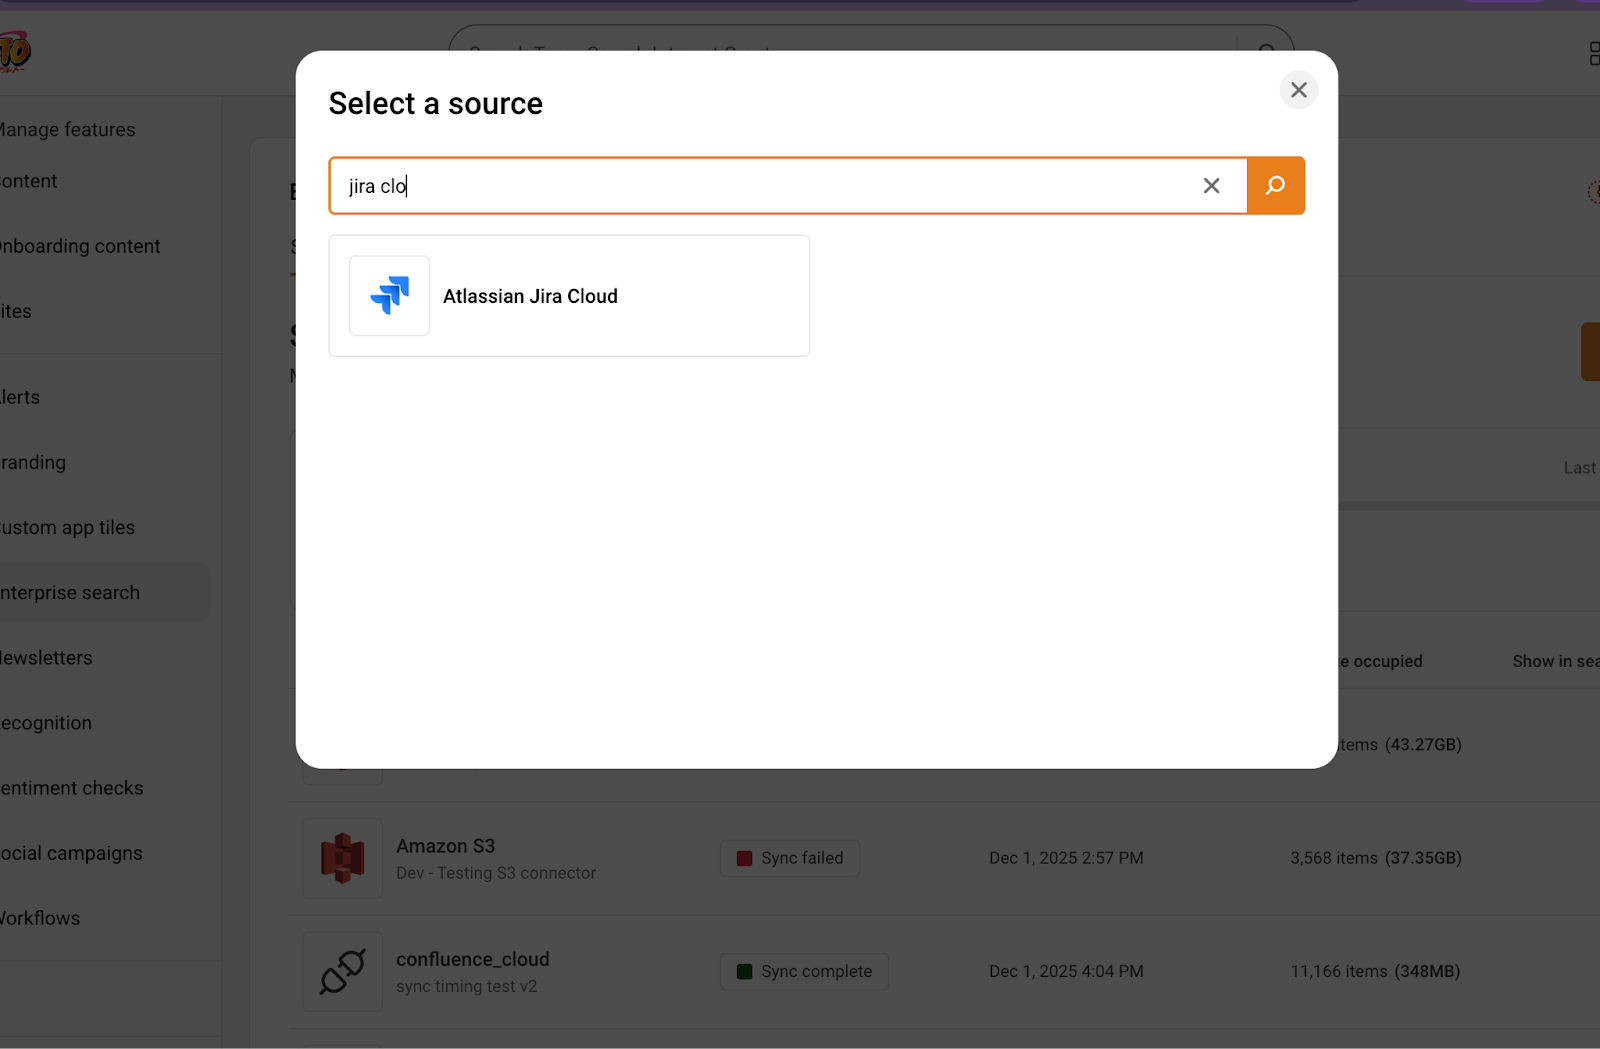This screenshot has width=1600, height=1049.
Task: Open Workflows in the sidebar
Action: [40, 918]
